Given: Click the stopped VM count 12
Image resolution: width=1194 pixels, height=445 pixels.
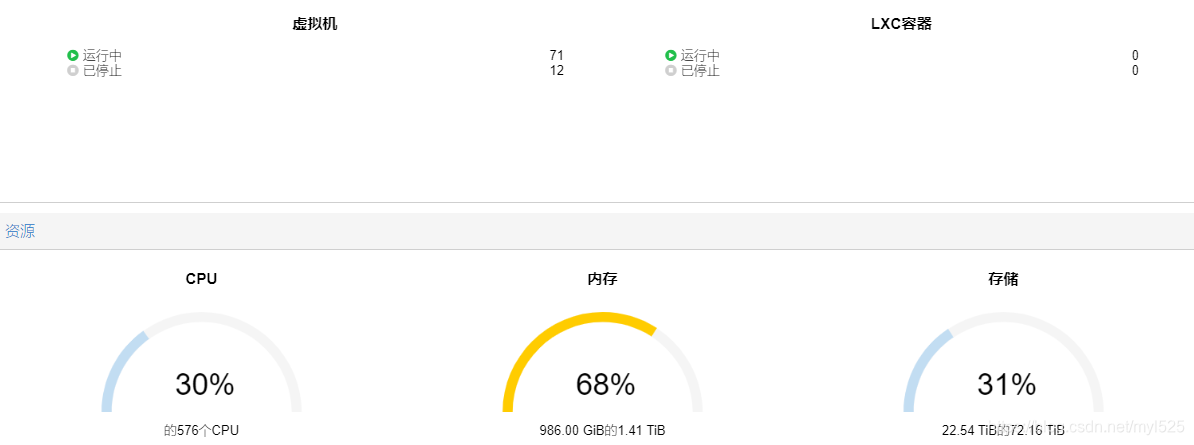Looking at the screenshot, I should 557,71.
